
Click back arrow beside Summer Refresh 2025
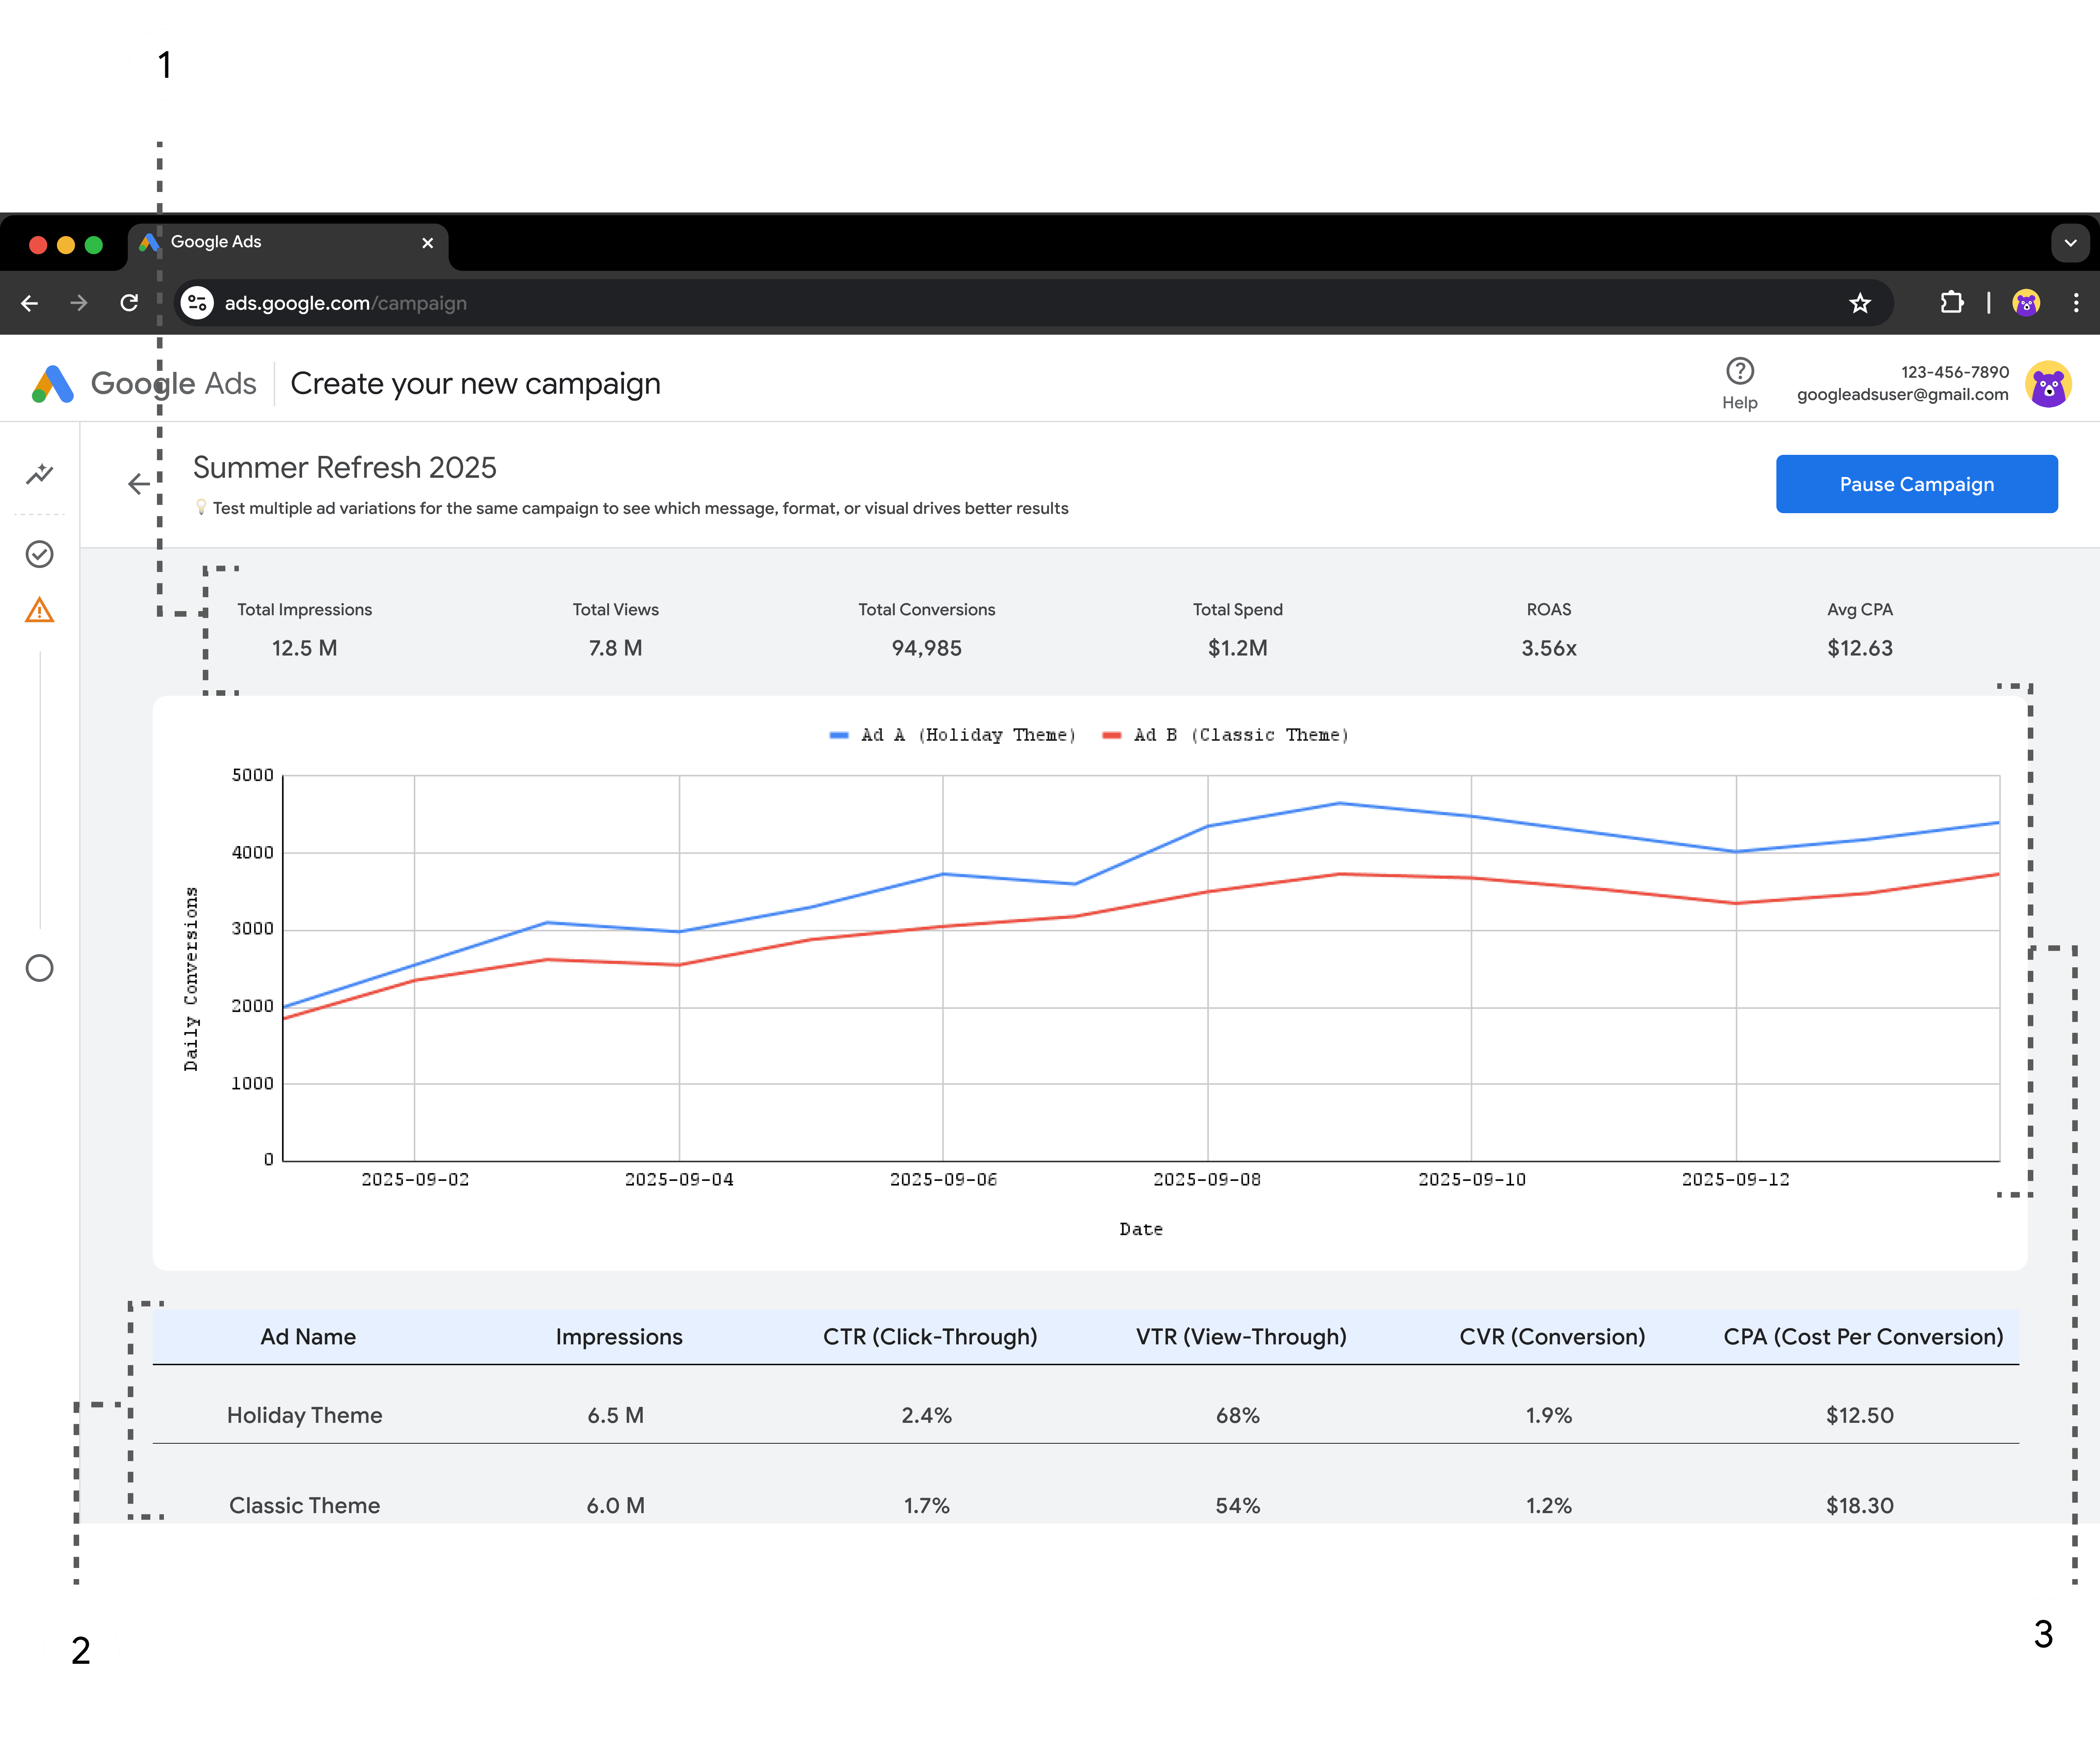[139, 484]
